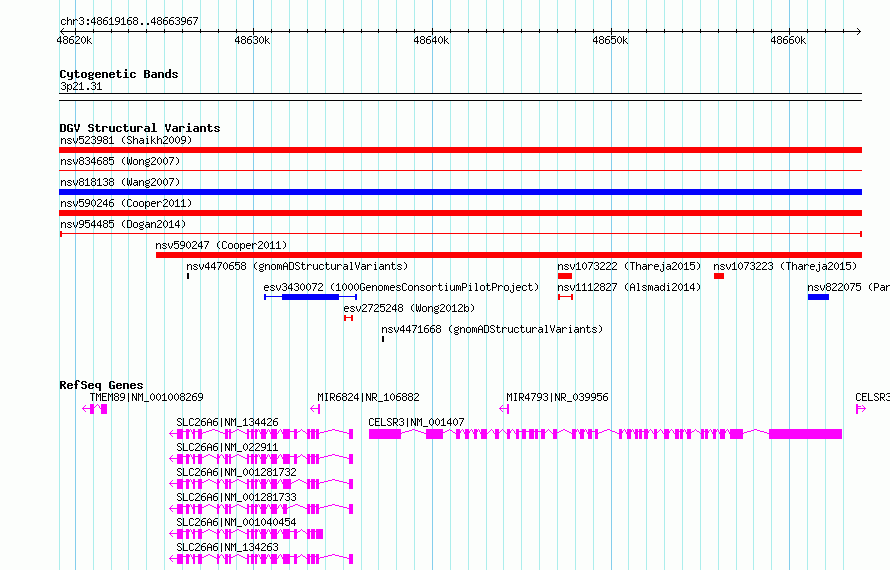
Task: Select the nsv834685 (Wong2007) variant label
Action: click(120, 161)
